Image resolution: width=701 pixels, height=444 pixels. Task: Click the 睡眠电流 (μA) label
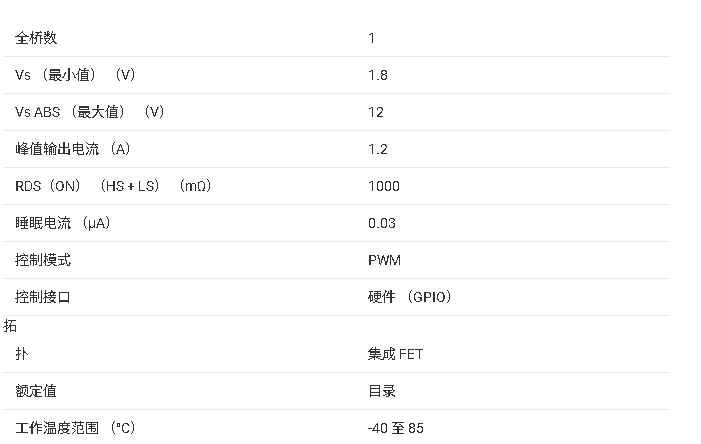(62, 223)
